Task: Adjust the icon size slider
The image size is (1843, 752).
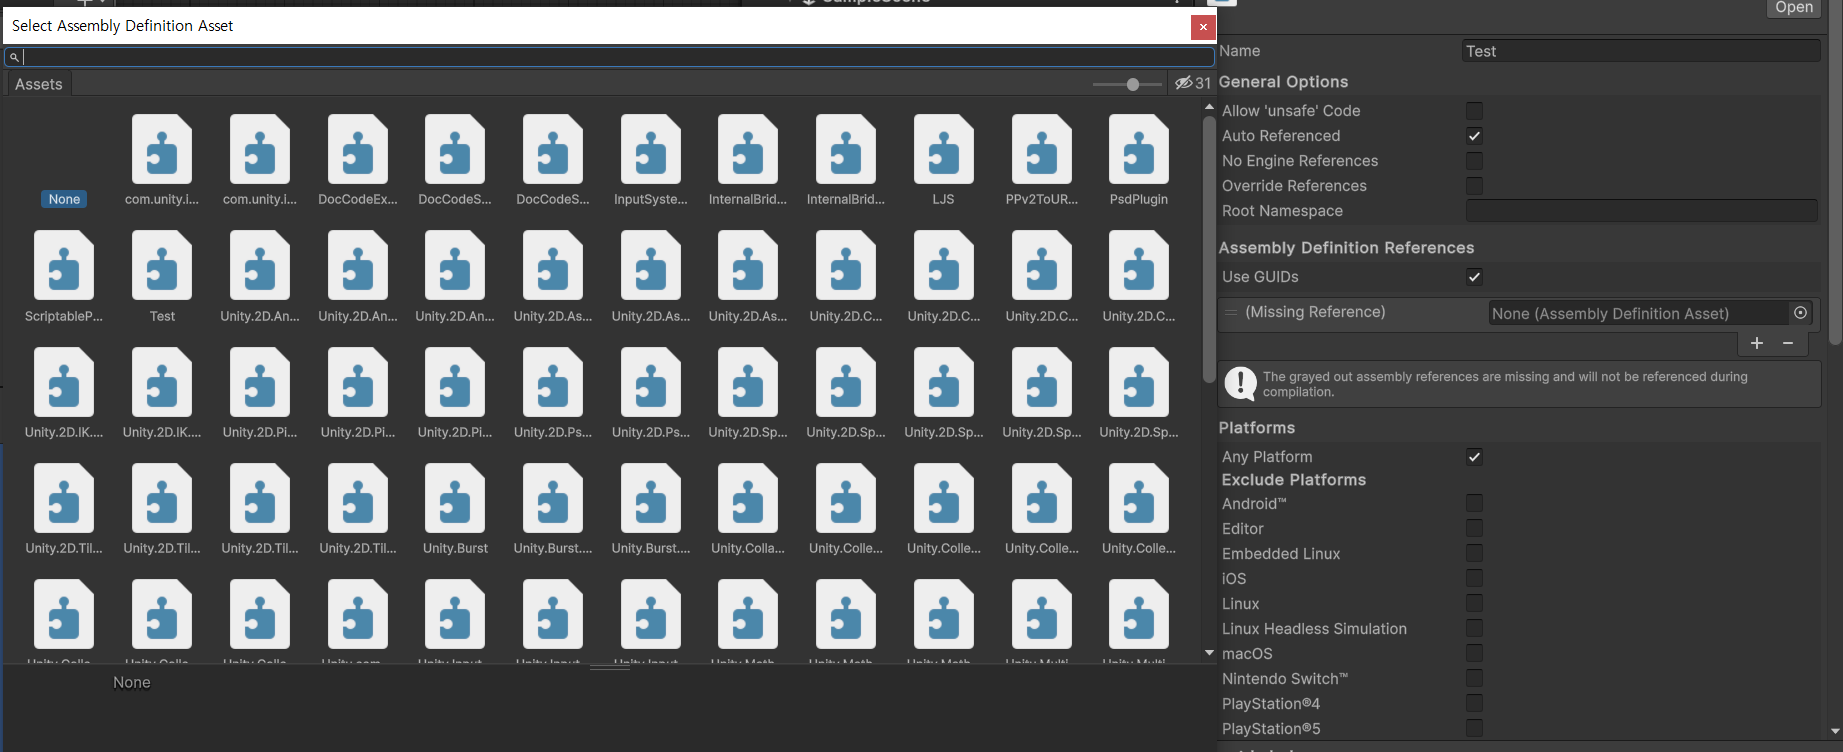Action: coord(1128,84)
